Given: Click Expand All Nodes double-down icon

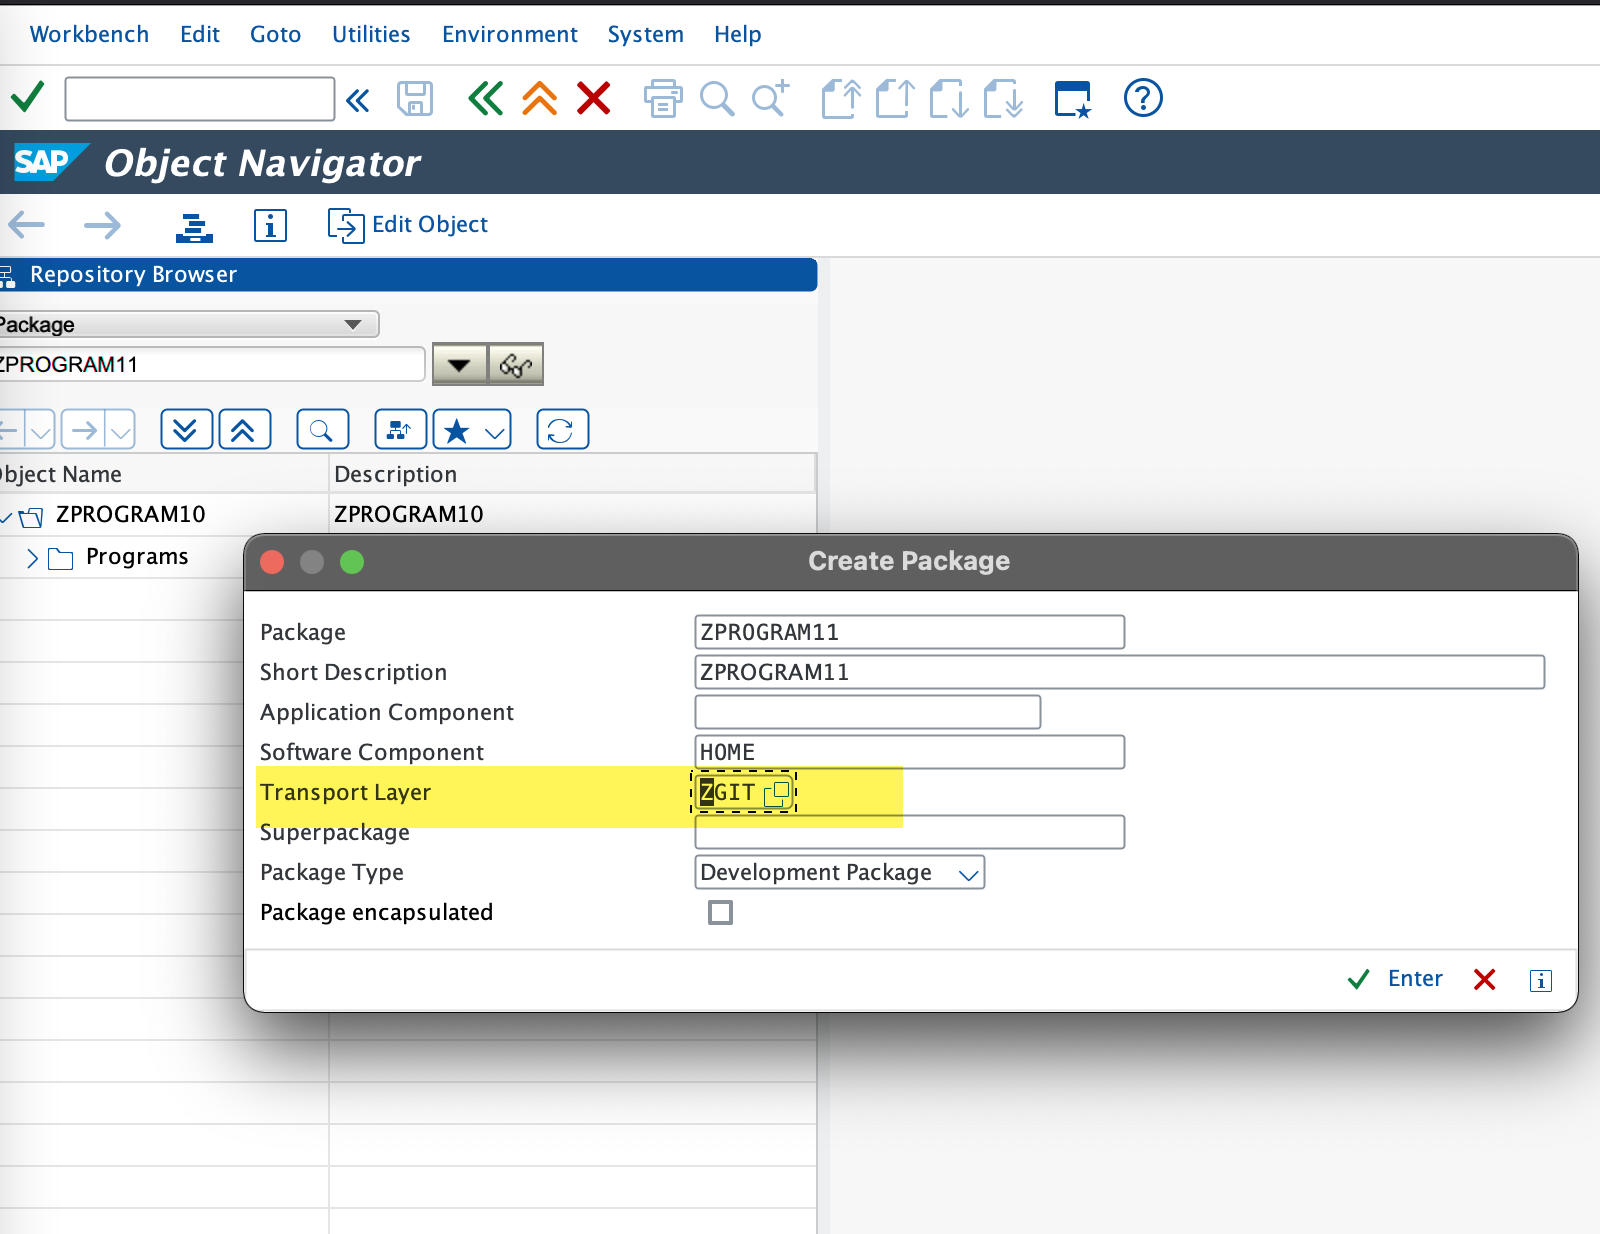Looking at the screenshot, I should pyautogui.click(x=186, y=430).
